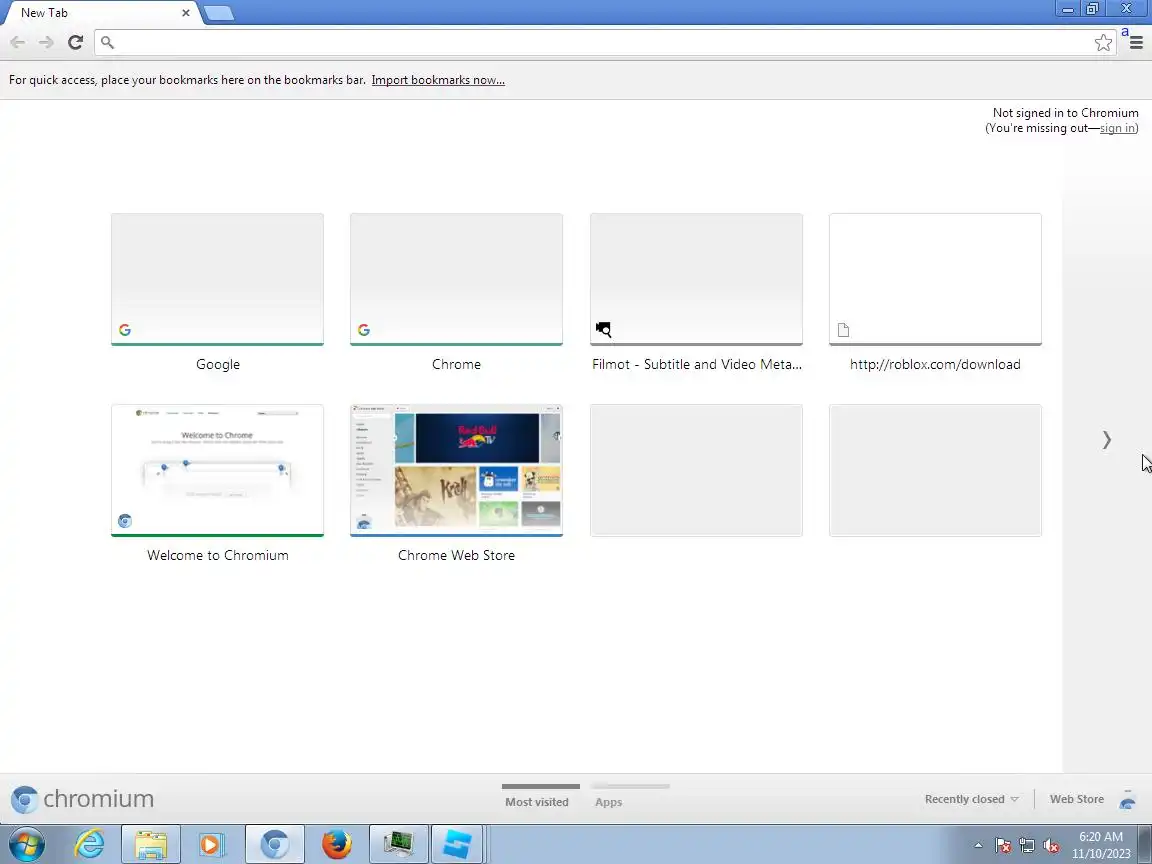Click Action Center flag tray icon
The width and height of the screenshot is (1152, 864).
pyautogui.click(x=1003, y=846)
